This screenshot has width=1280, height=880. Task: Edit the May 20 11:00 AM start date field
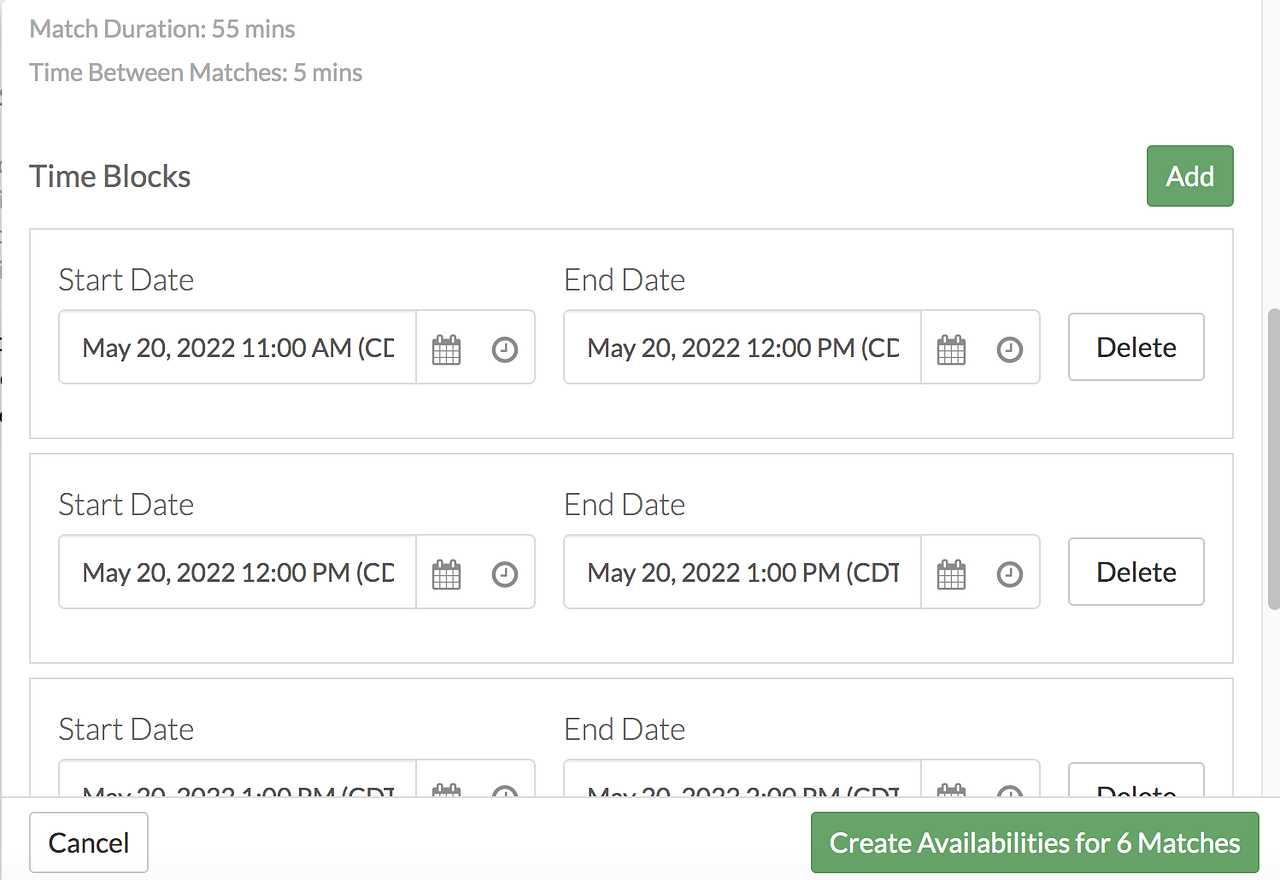(x=238, y=348)
